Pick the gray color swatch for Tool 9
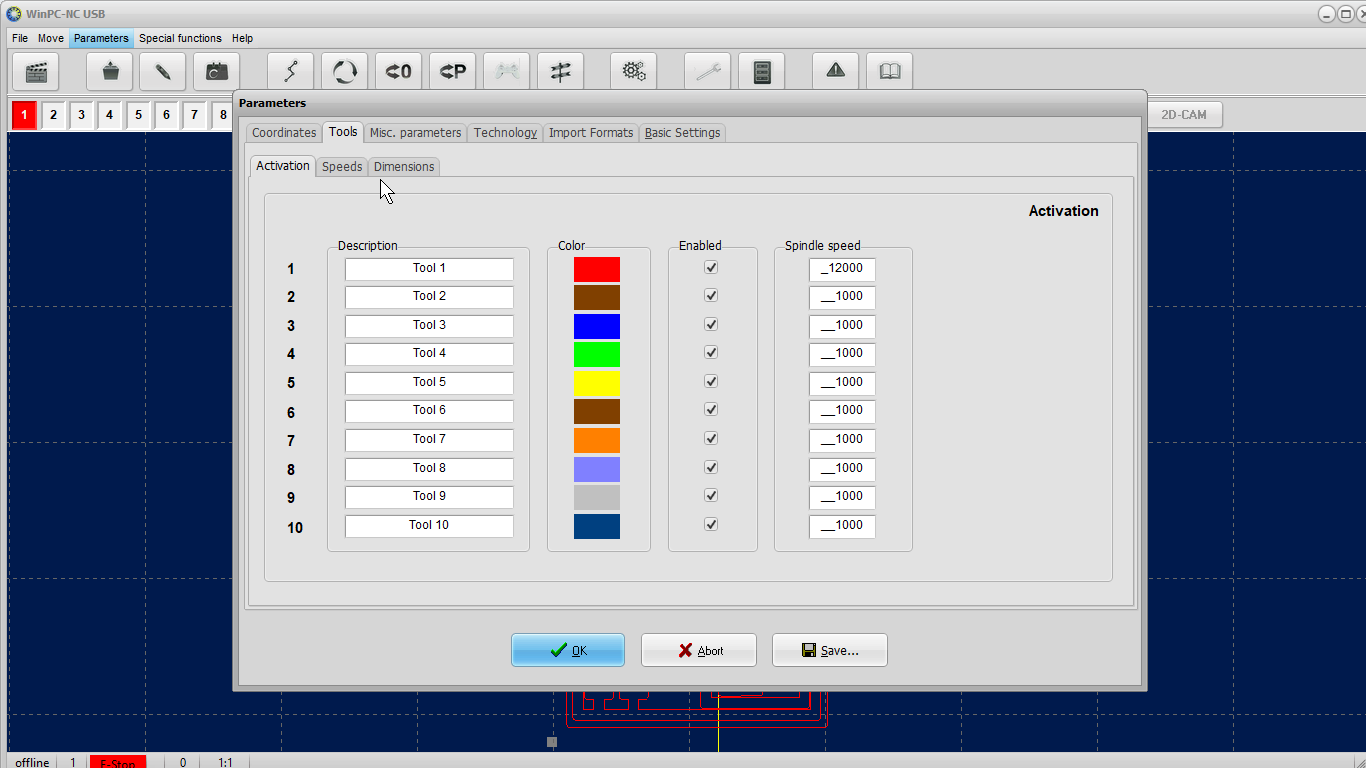Image resolution: width=1366 pixels, height=768 pixels. 597,497
